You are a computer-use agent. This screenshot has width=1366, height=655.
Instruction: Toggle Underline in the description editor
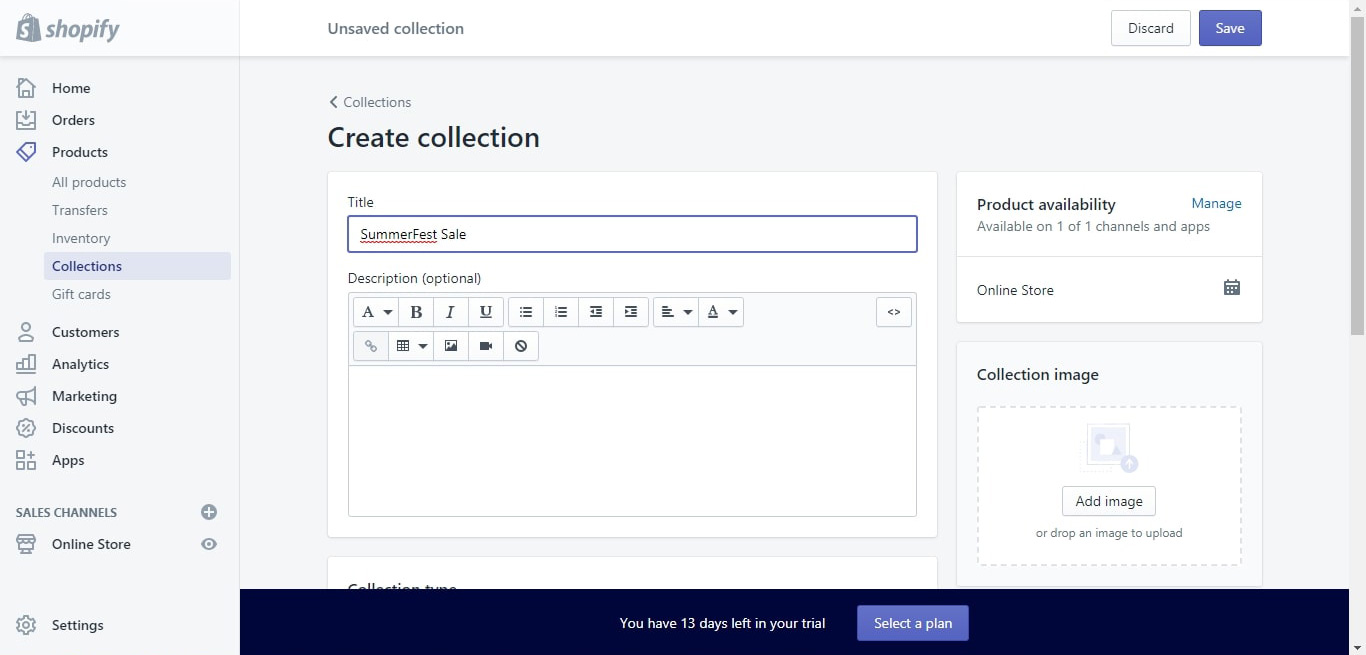coord(485,312)
